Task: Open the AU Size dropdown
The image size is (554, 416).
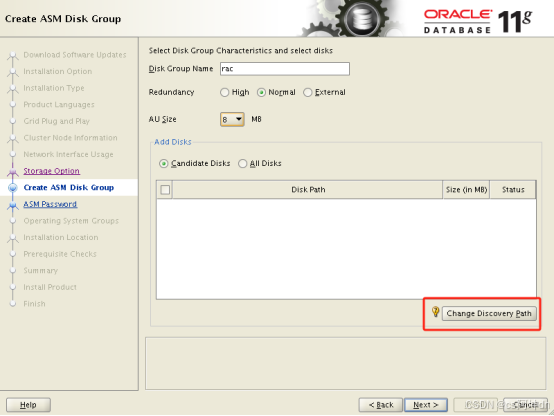Action: point(232,119)
